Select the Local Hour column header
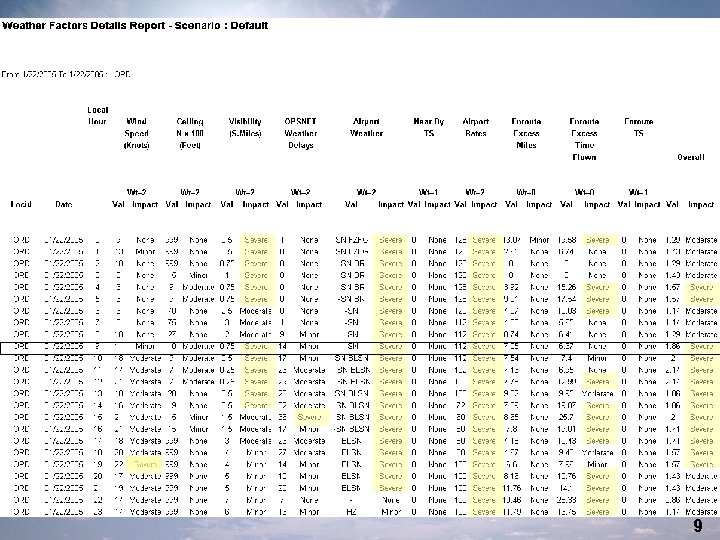Image resolution: width=720 pixels, height=540 pixels. (97, 116)
